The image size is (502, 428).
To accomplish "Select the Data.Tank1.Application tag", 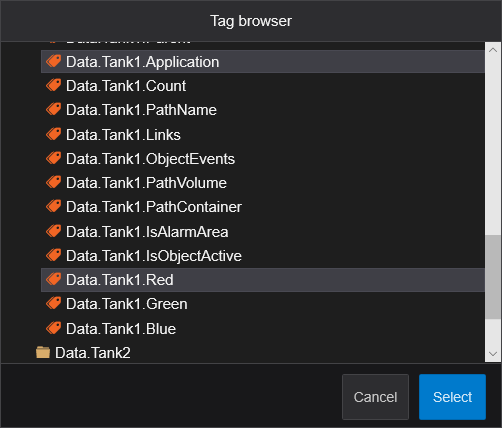I will (x=263, y=62).
